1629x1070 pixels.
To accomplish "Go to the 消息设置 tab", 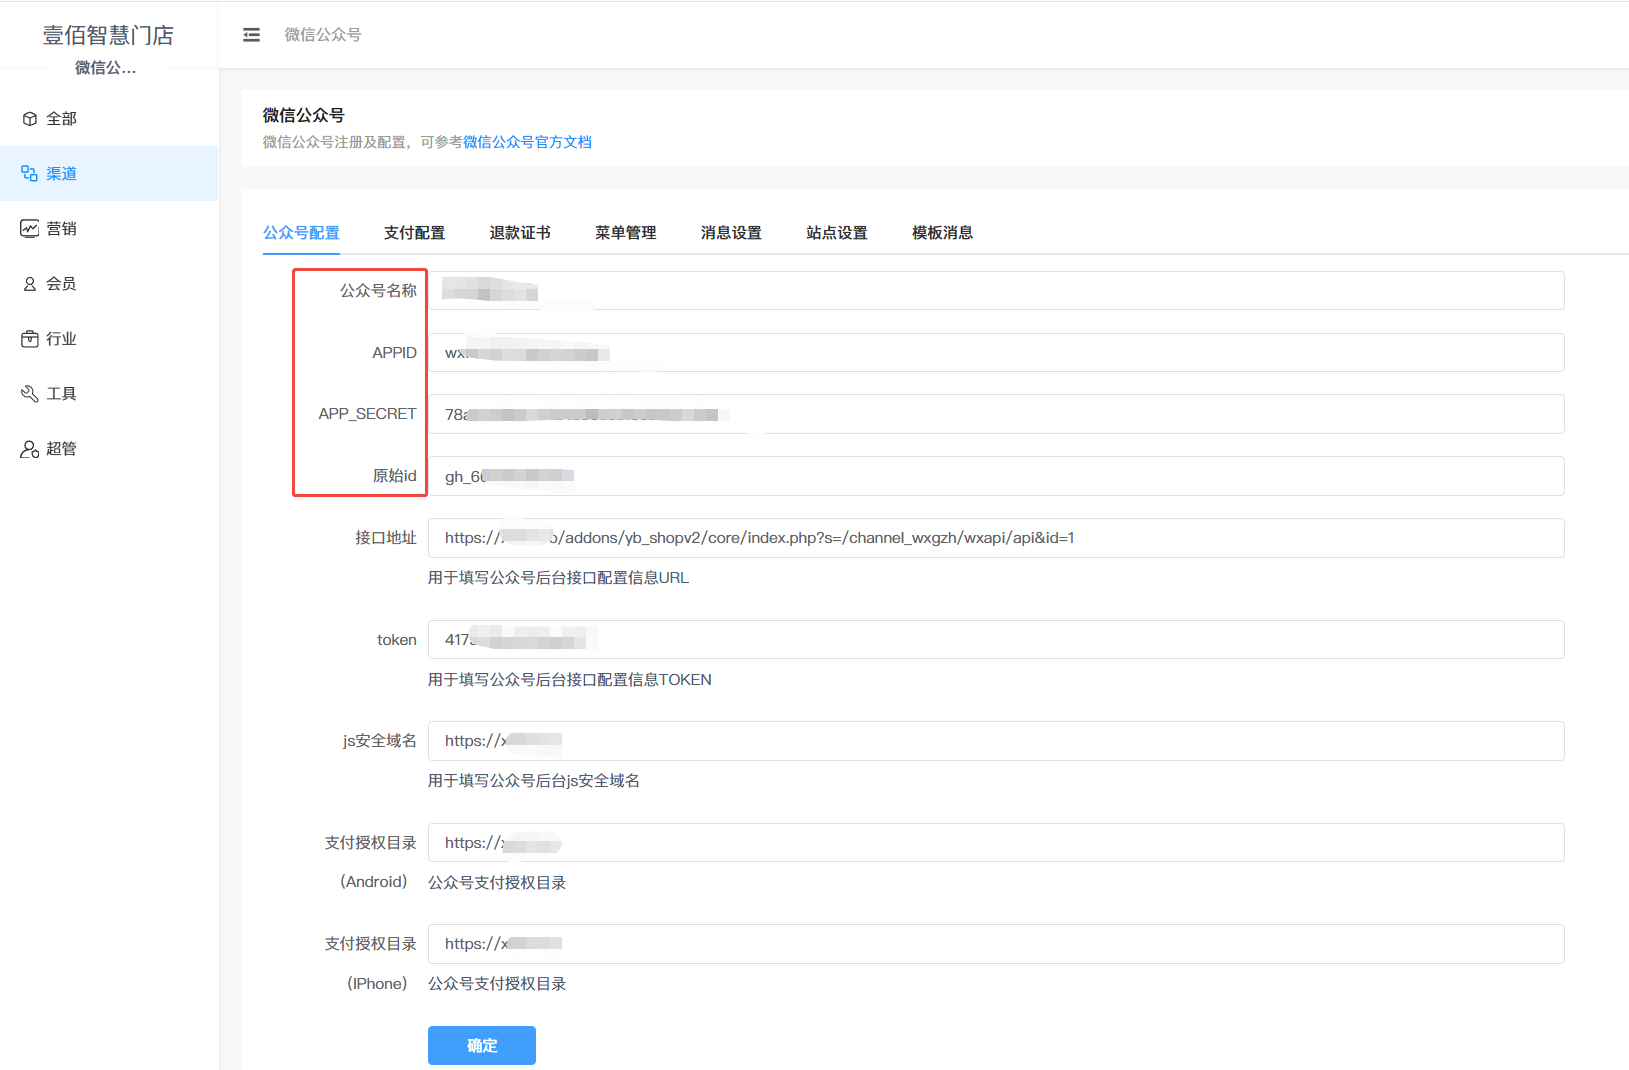I will coord(731,233).
